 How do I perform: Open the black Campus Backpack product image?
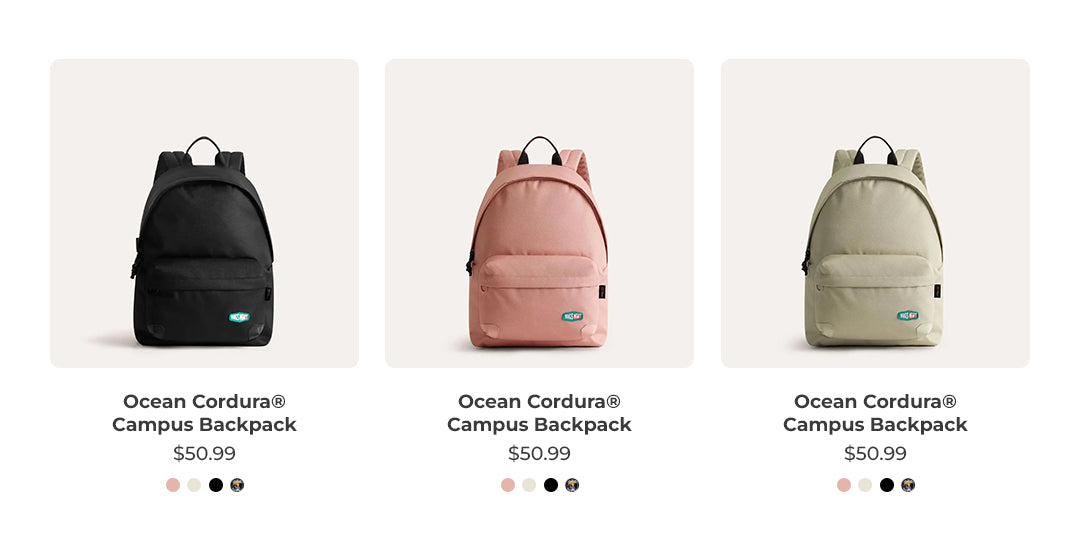205,213
